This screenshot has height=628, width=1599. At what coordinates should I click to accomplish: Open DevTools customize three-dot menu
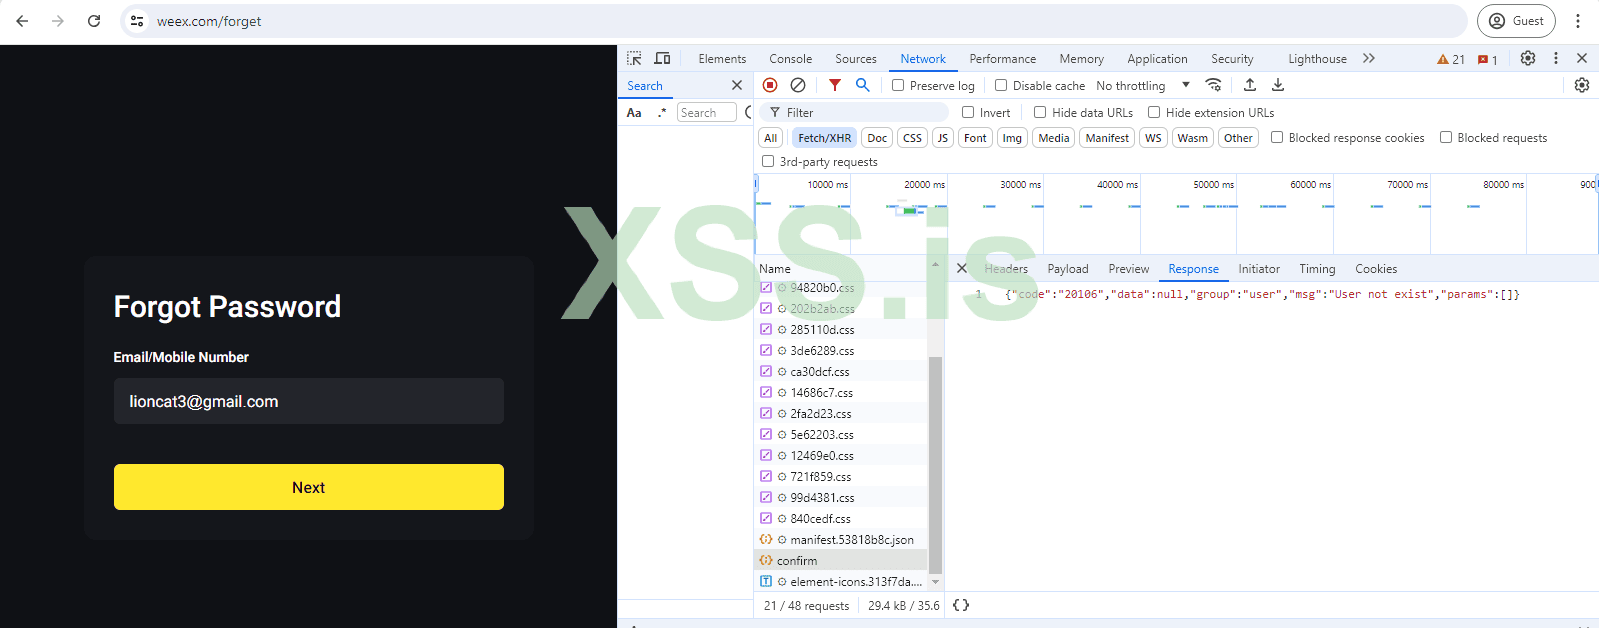pos(1556,58)
